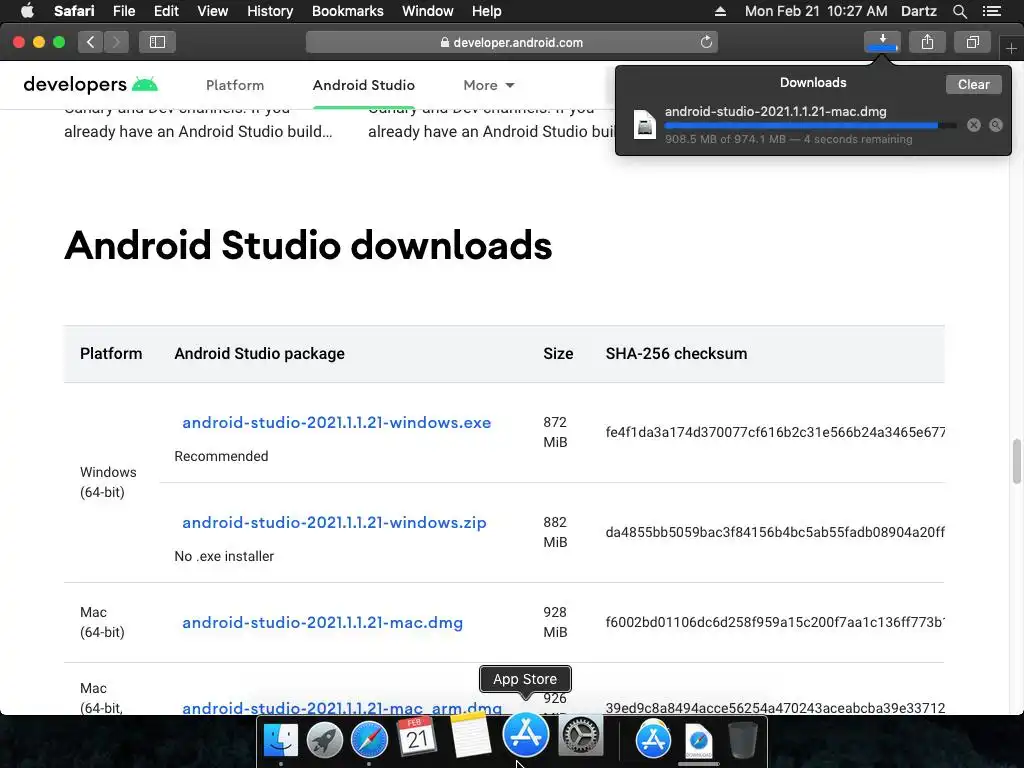1024x768 pixels.
Task: Open the Window menu
Action: coord(428,11)
